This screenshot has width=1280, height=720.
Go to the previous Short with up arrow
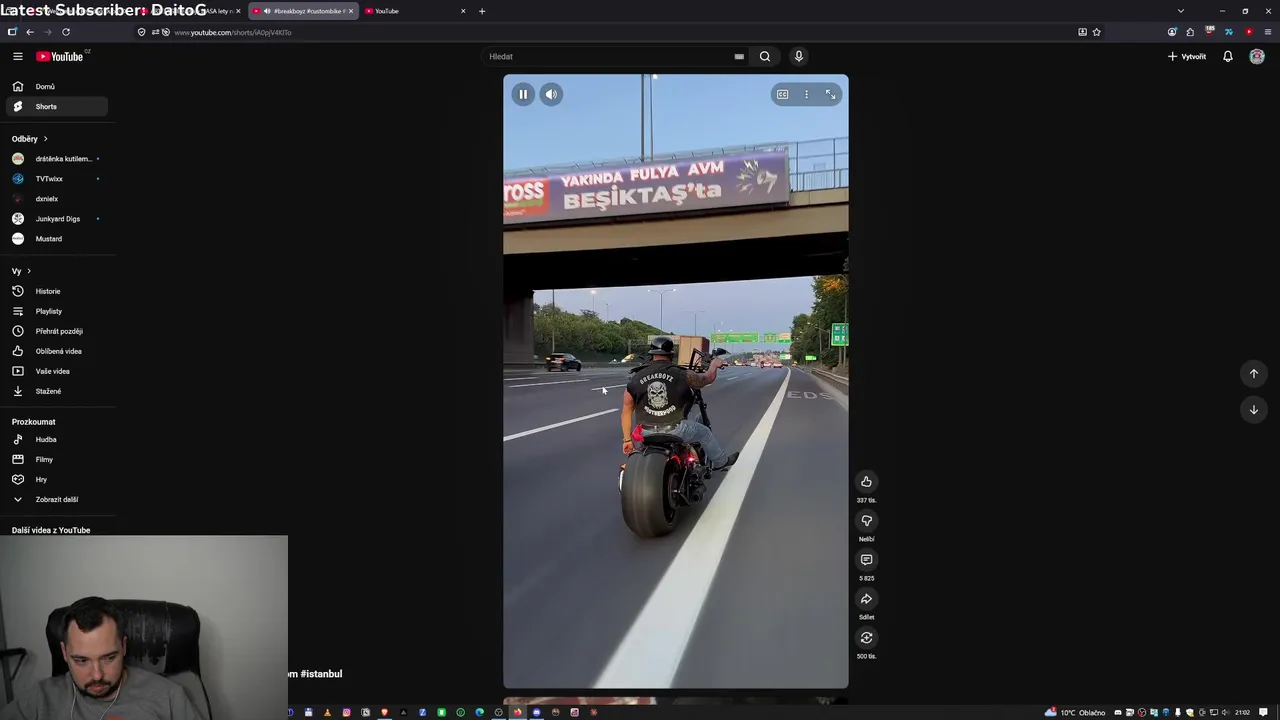1253,373
